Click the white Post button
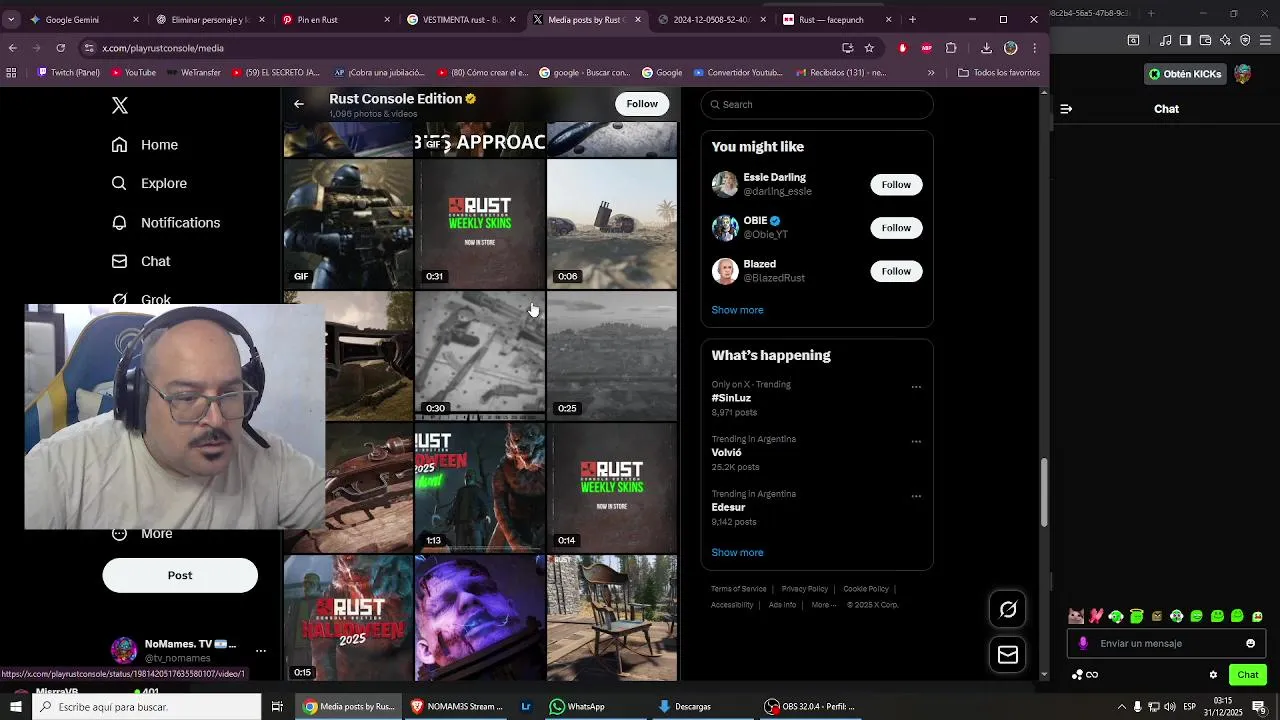Screen dimensions: 1280x720 tap(180, 575)
